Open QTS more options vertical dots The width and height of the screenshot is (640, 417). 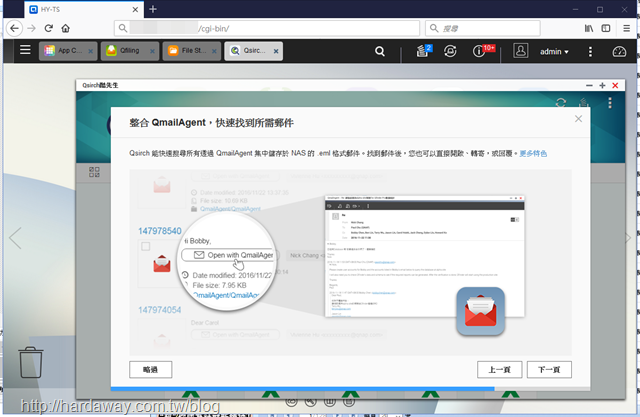[x=590, y=51]
